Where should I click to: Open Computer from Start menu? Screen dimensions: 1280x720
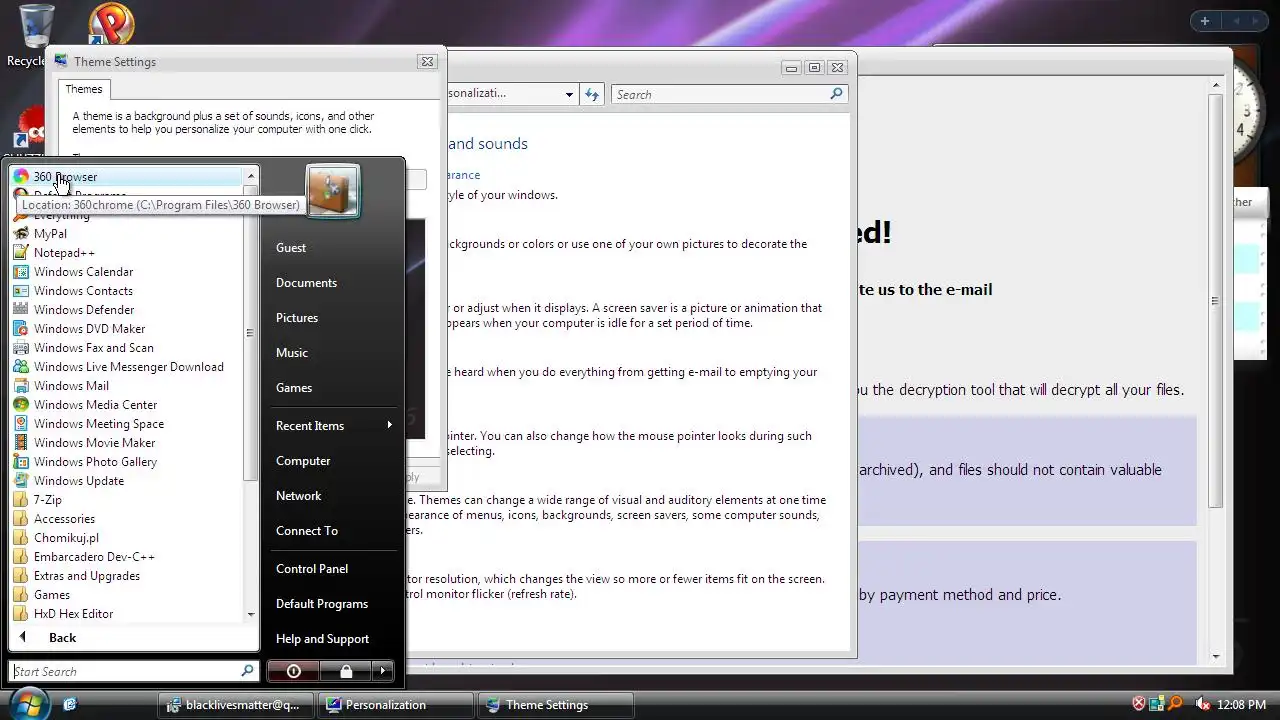(x=303, y=461)
